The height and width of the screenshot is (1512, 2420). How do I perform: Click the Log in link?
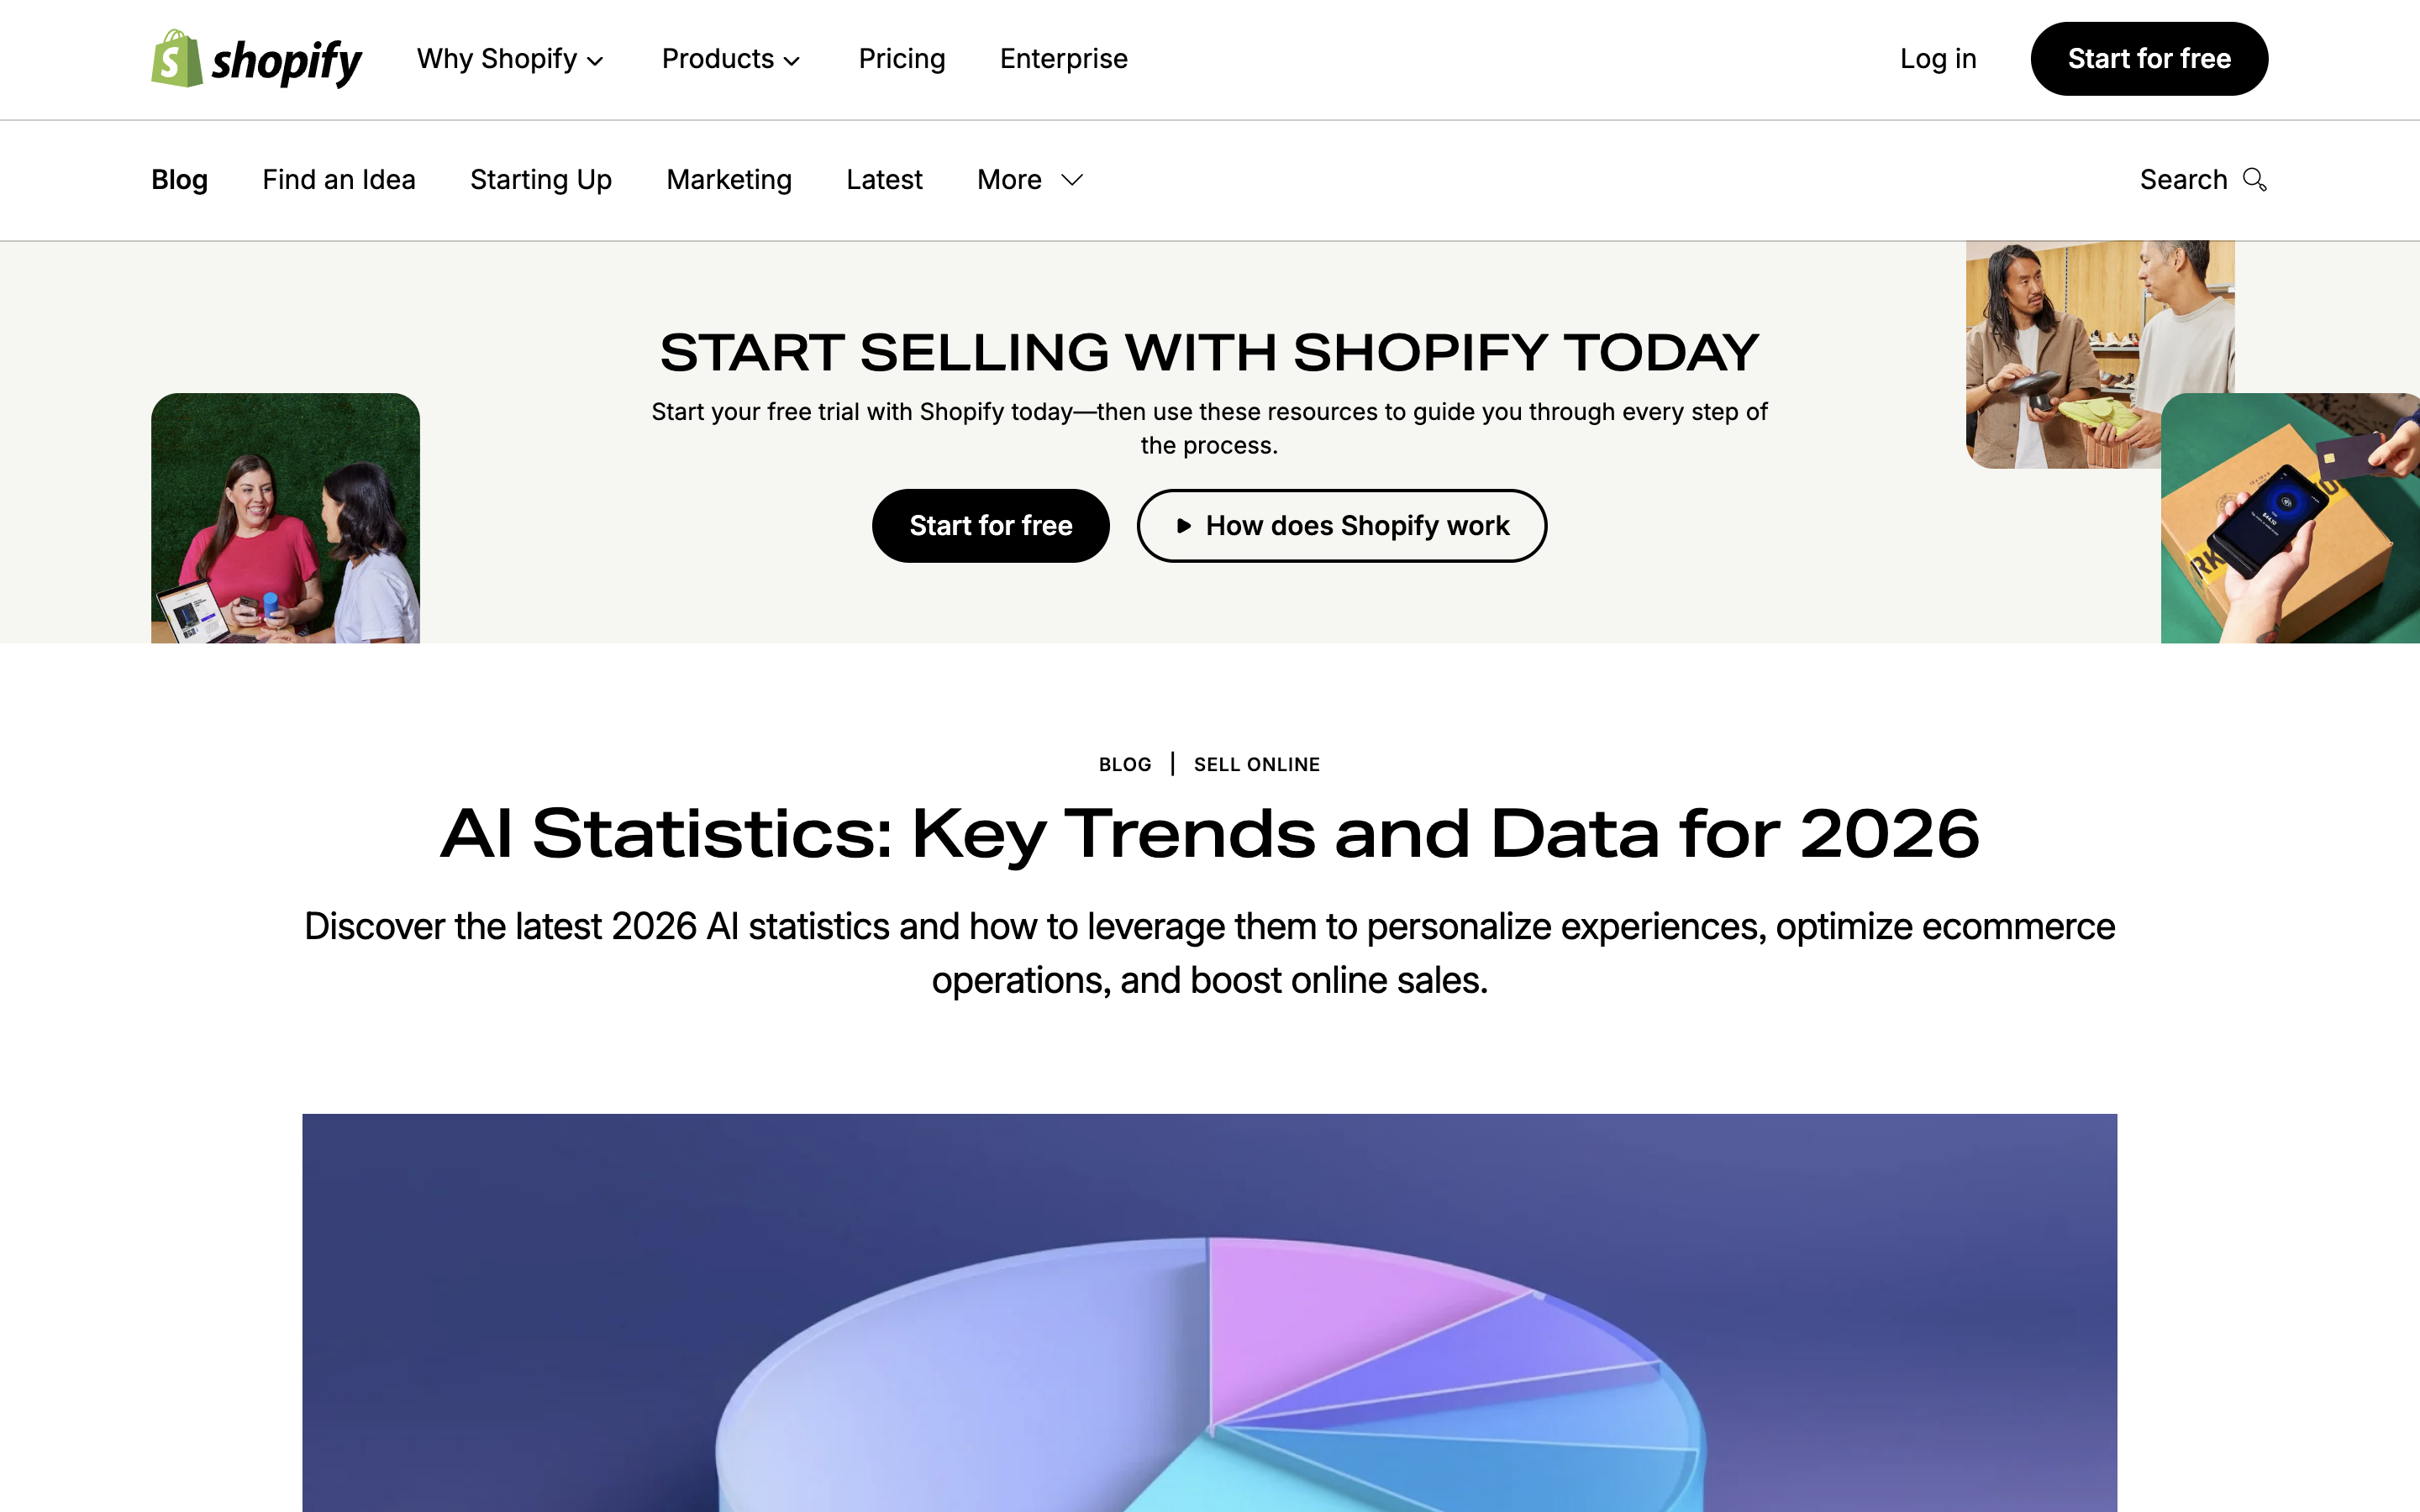pyautogui.click(x=1937, y=59)
